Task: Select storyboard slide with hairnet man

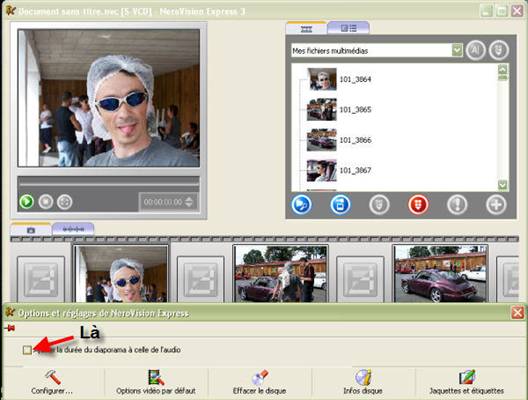Action: point(121,274)
